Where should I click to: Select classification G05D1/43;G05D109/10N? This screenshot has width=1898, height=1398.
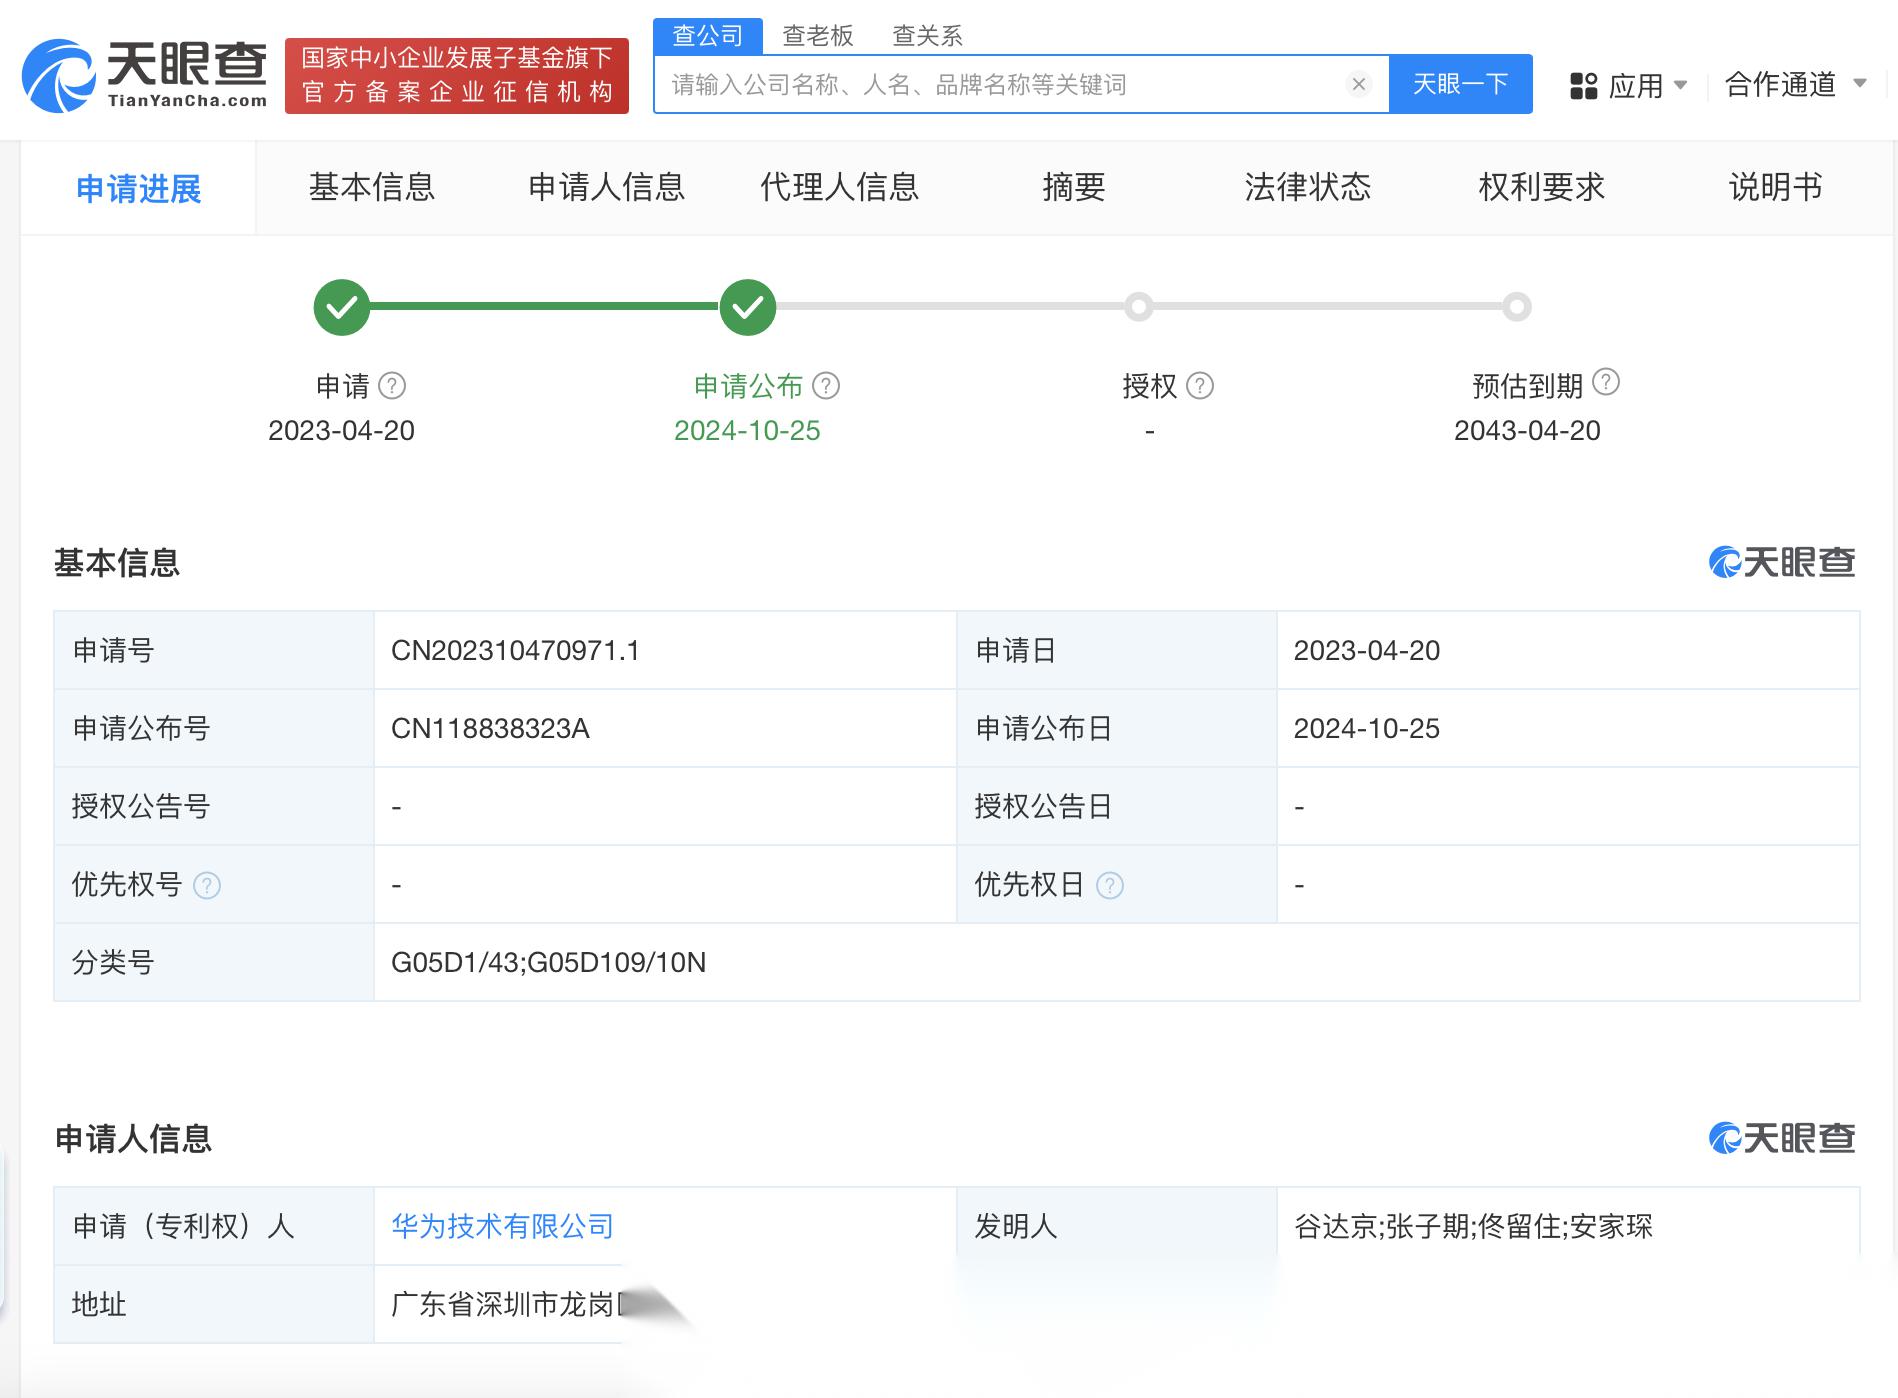click(x=548, y=963)
